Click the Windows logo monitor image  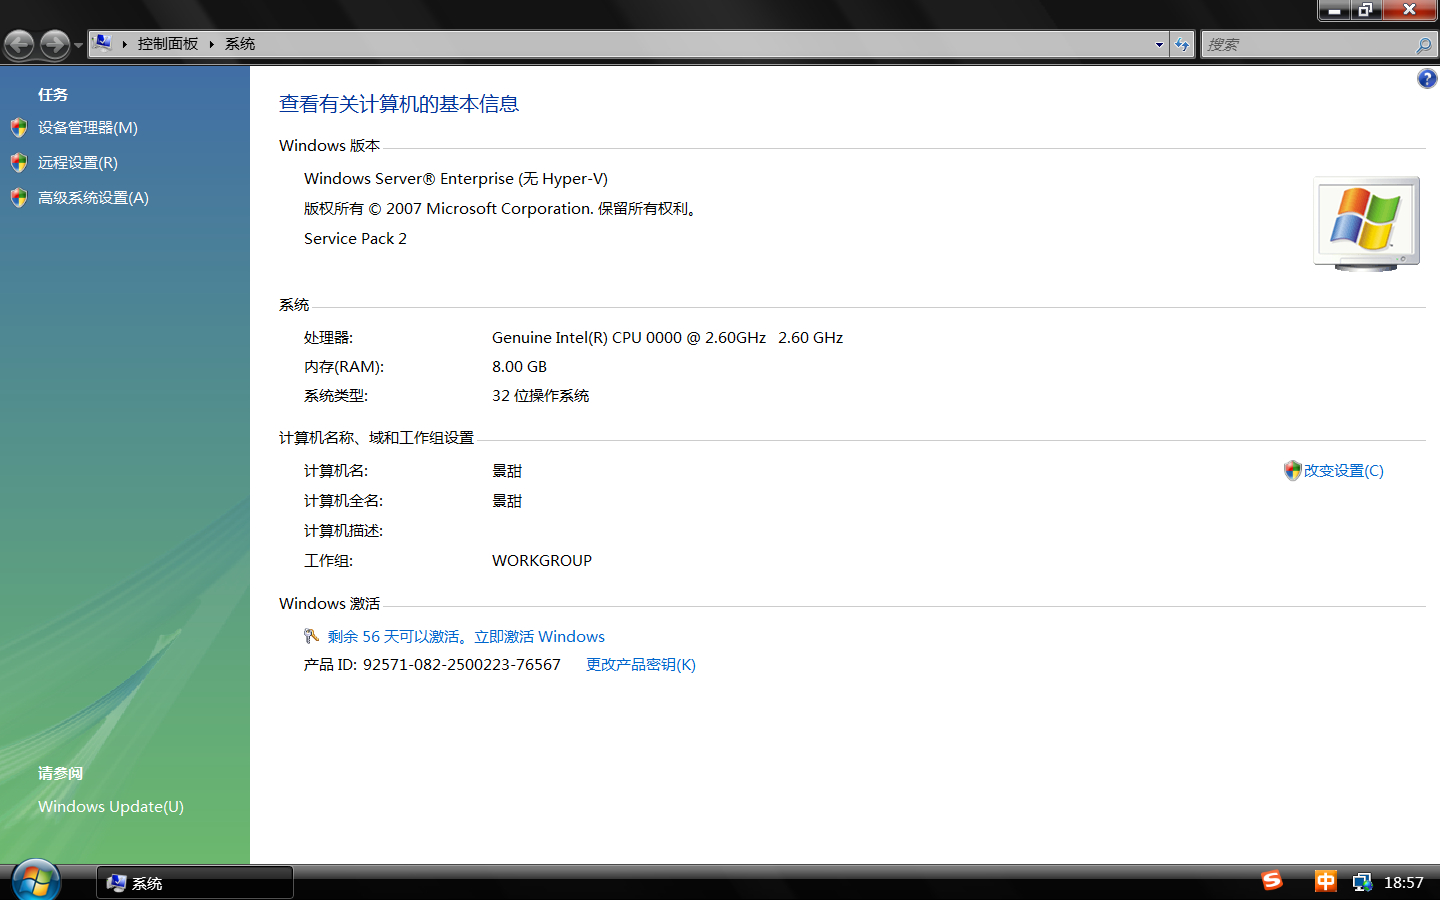tap(1367, 224)
